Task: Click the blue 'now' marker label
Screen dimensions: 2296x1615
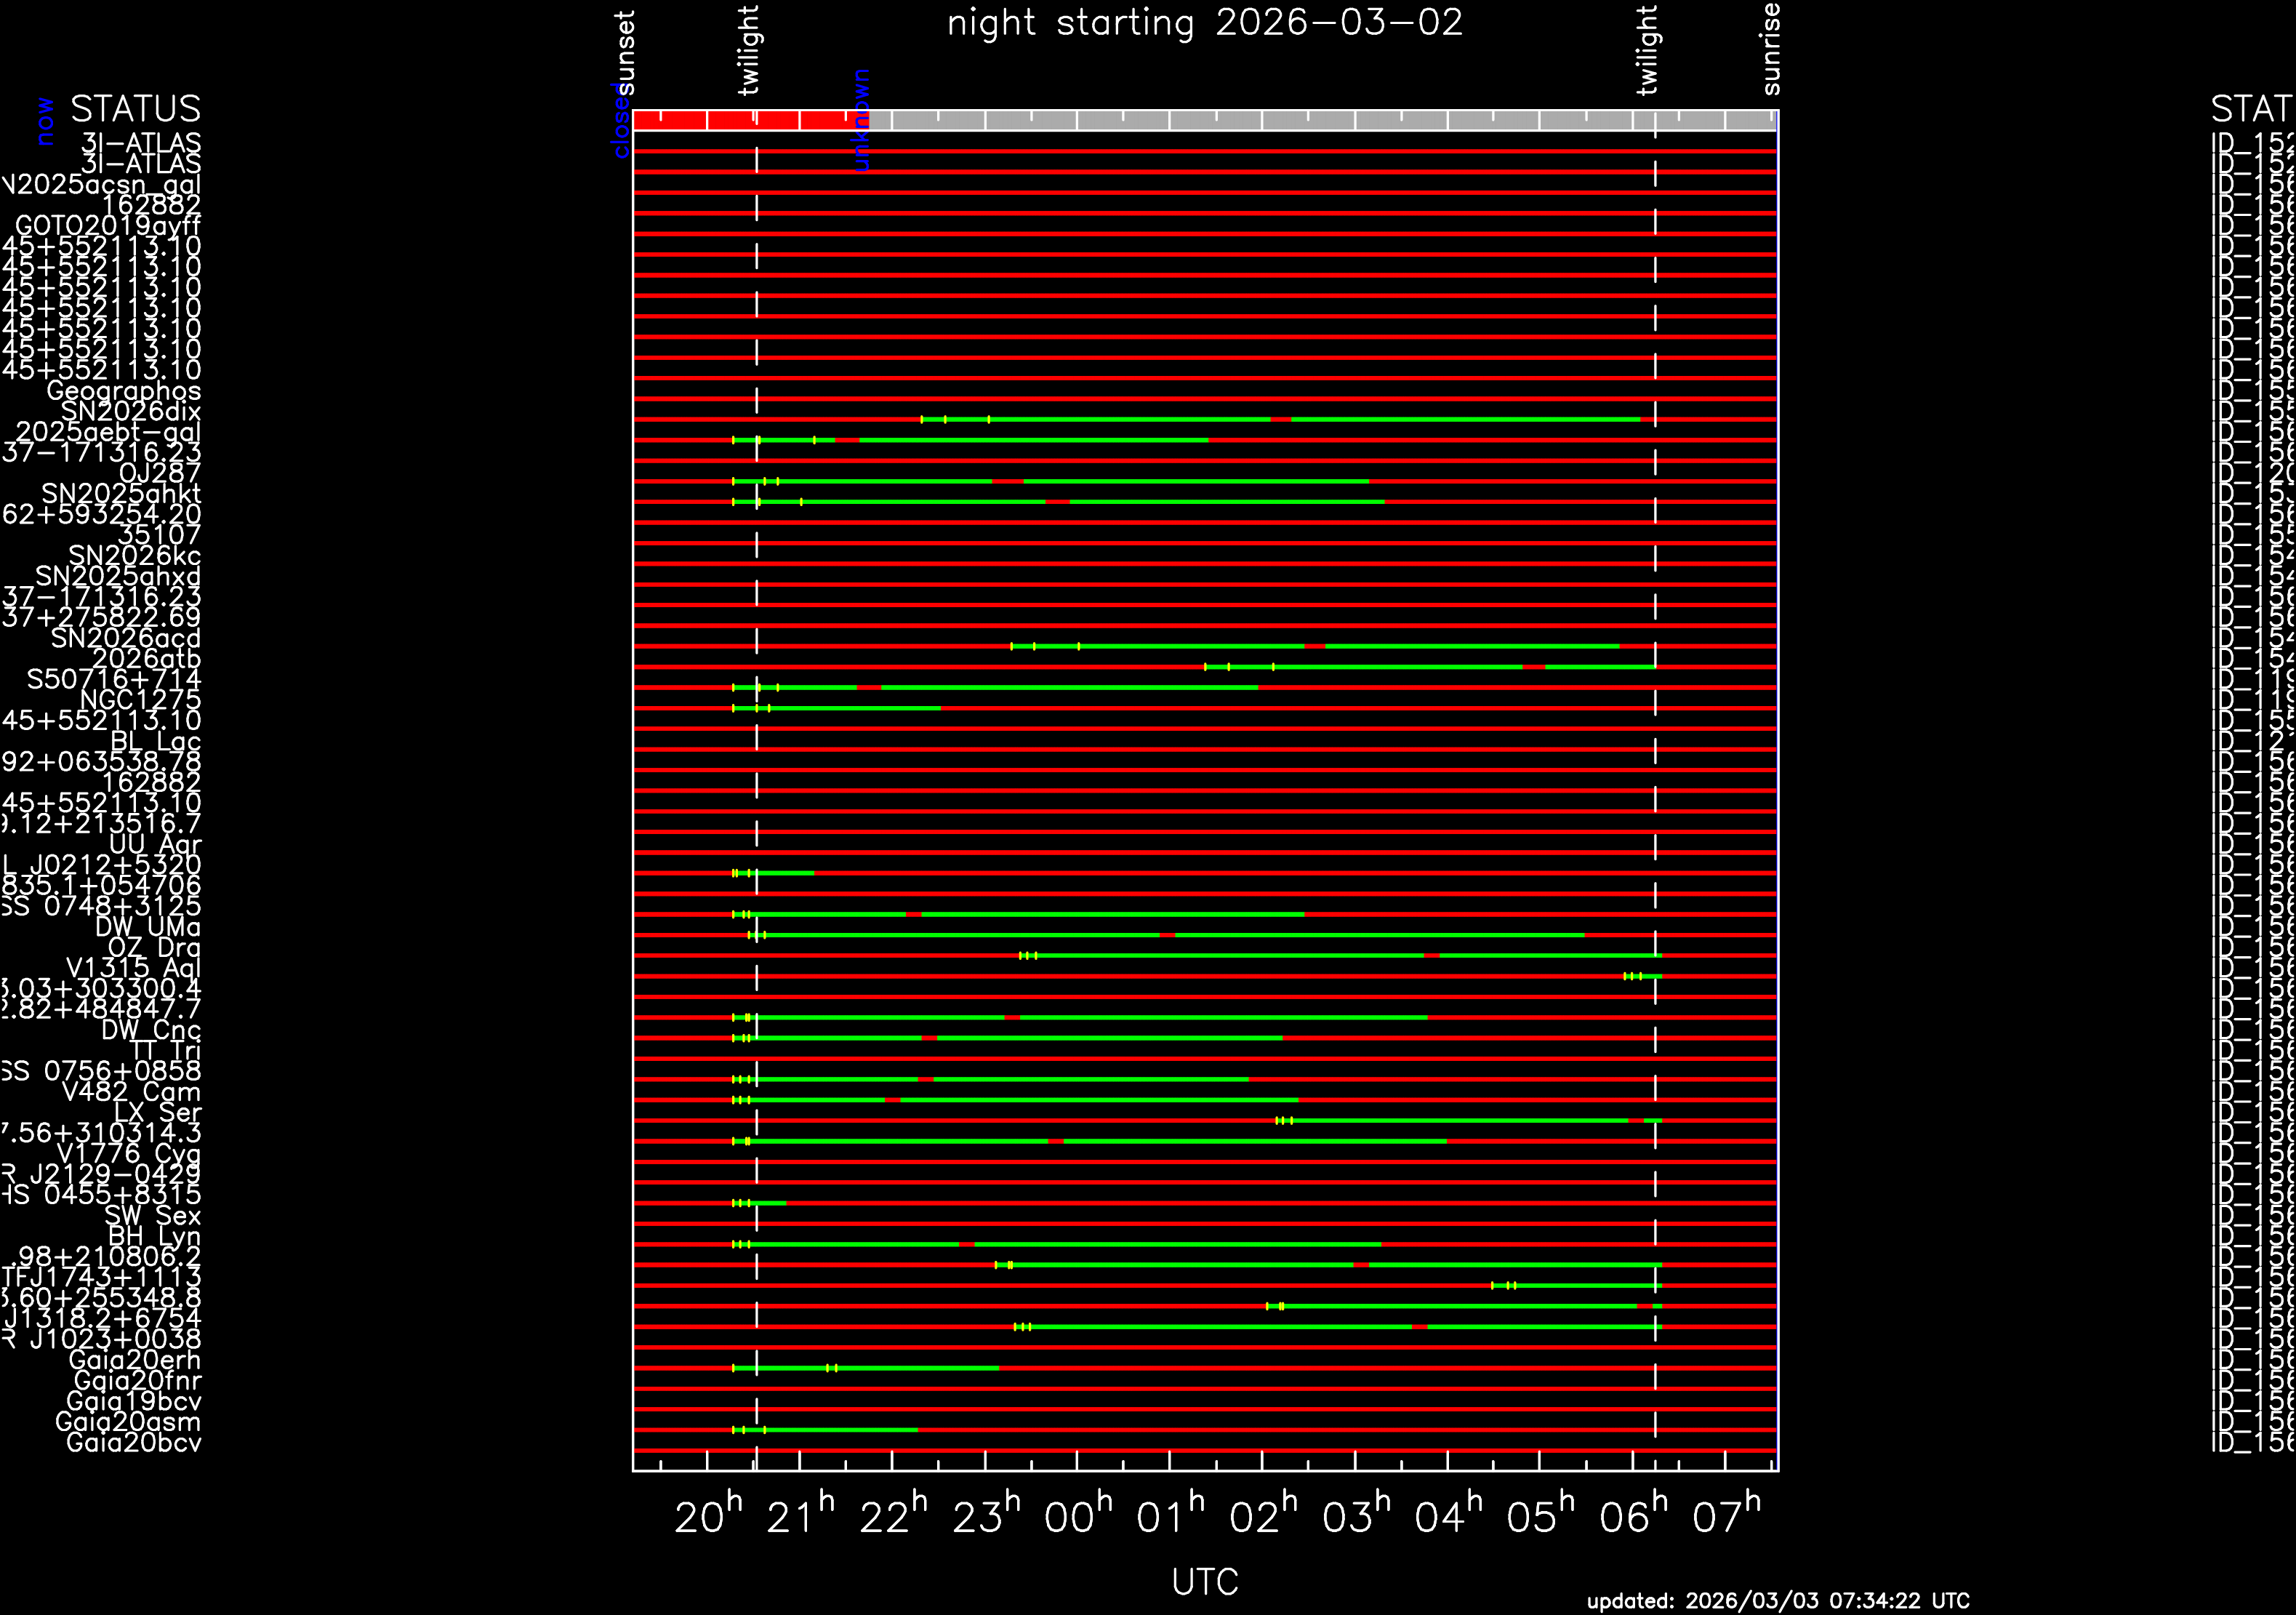Action: pyautogui.click(x=44, y=121)
